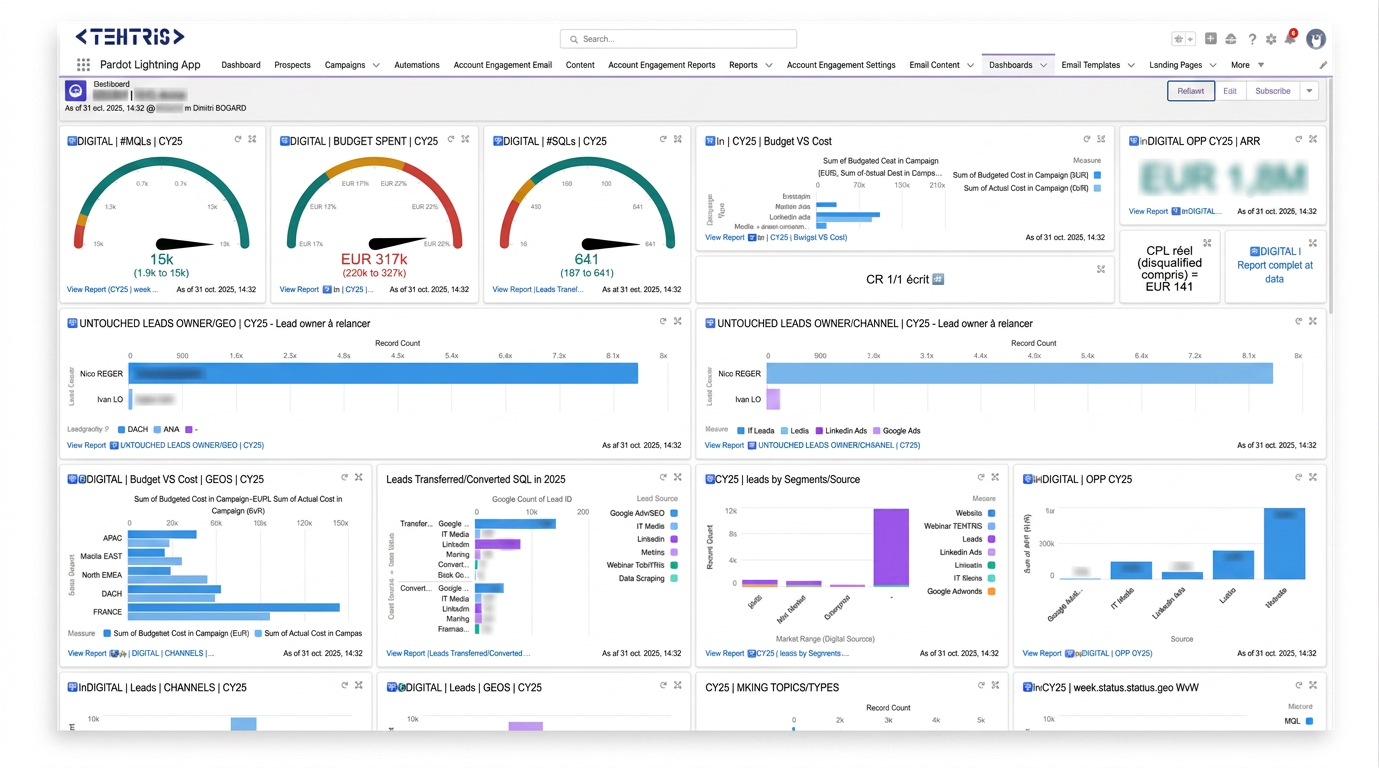Expand the CY25 Budget VS Cost widget
The height and width of the screenshot is (768, 1379).
click(x=1101, y=140)
